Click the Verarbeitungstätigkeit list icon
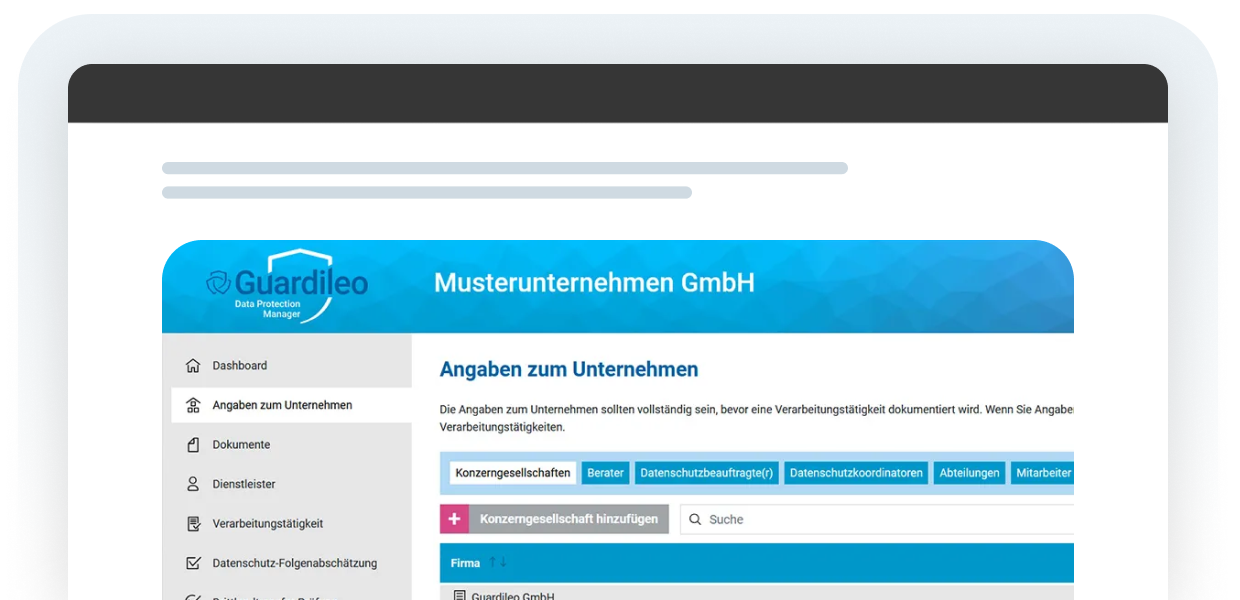 point(193,524)
